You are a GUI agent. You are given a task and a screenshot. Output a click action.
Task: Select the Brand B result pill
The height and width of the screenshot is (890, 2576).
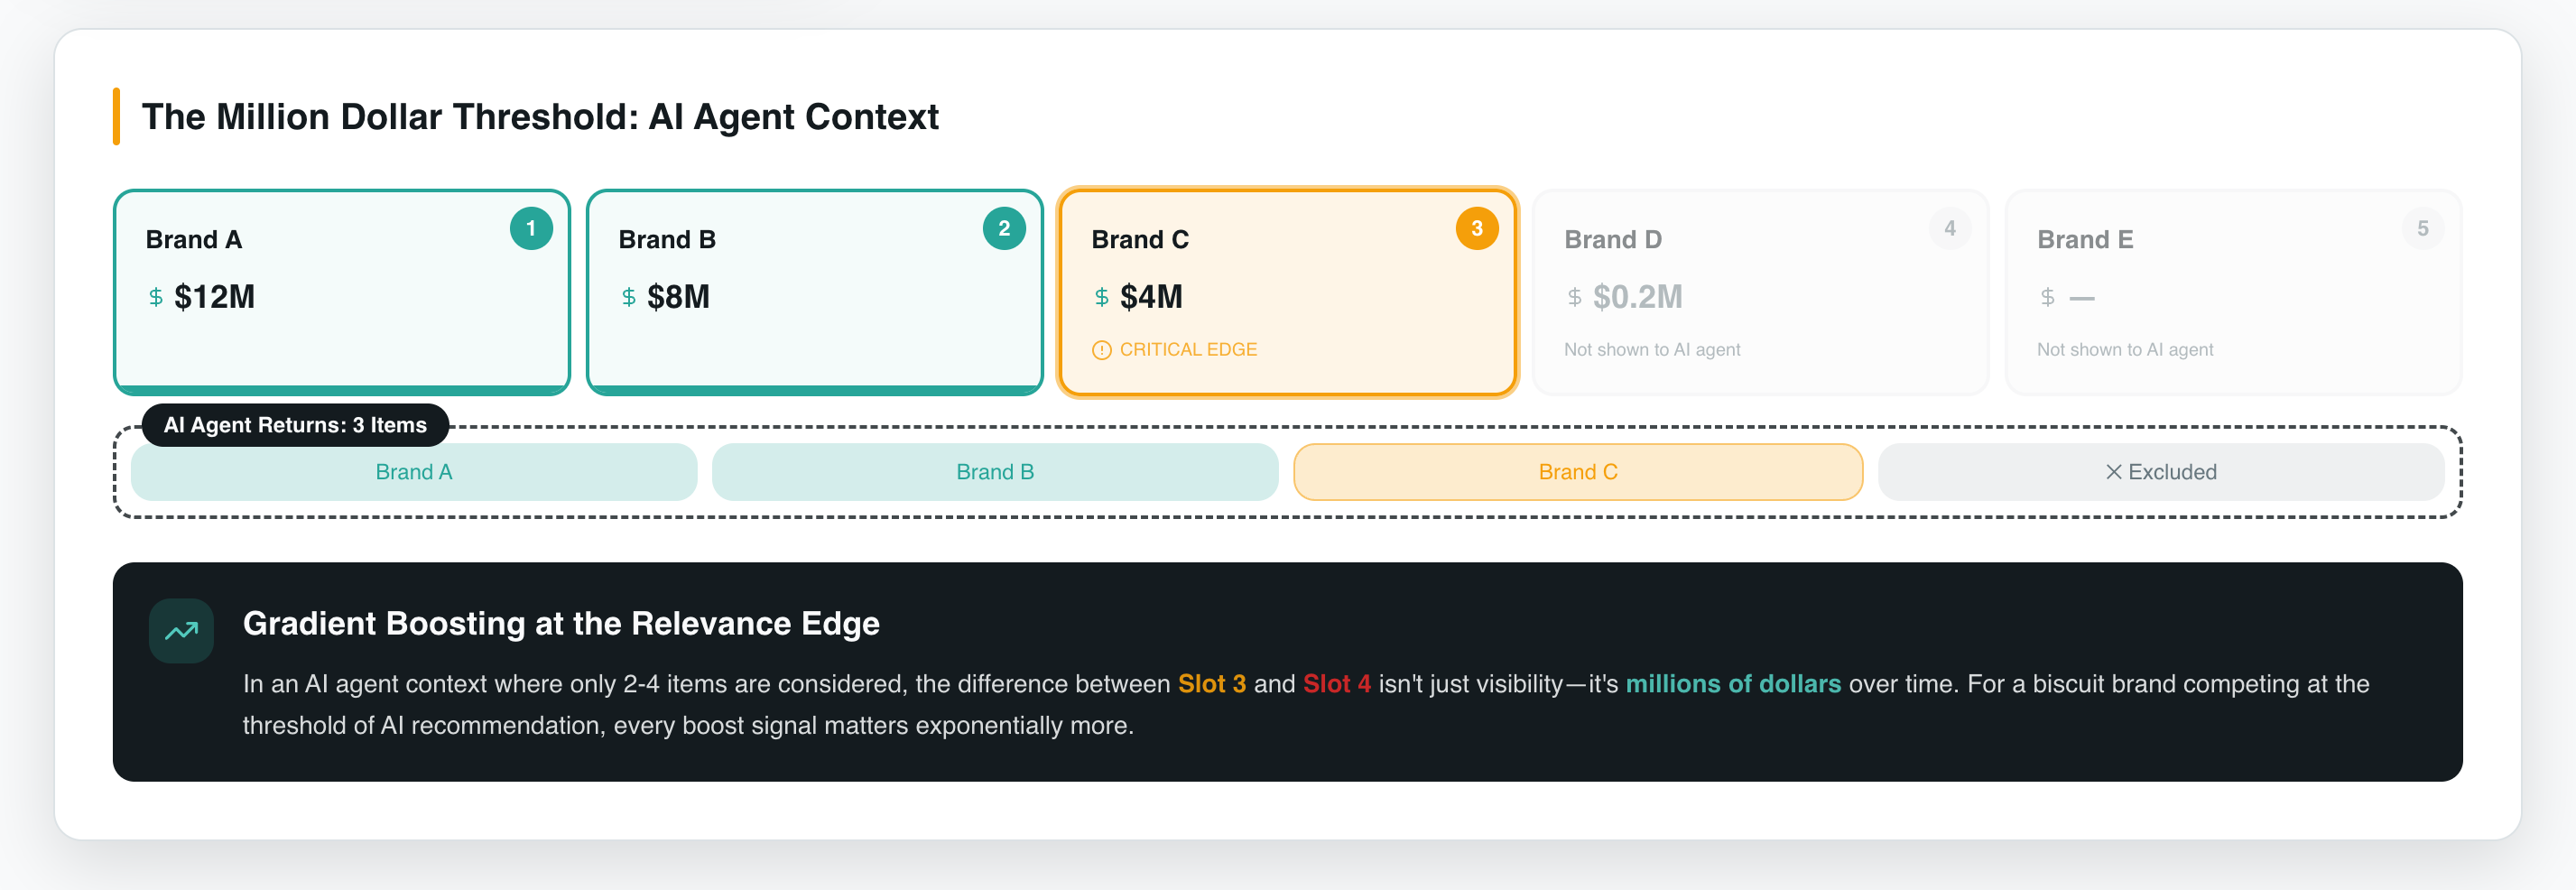[x=995, y=472]
